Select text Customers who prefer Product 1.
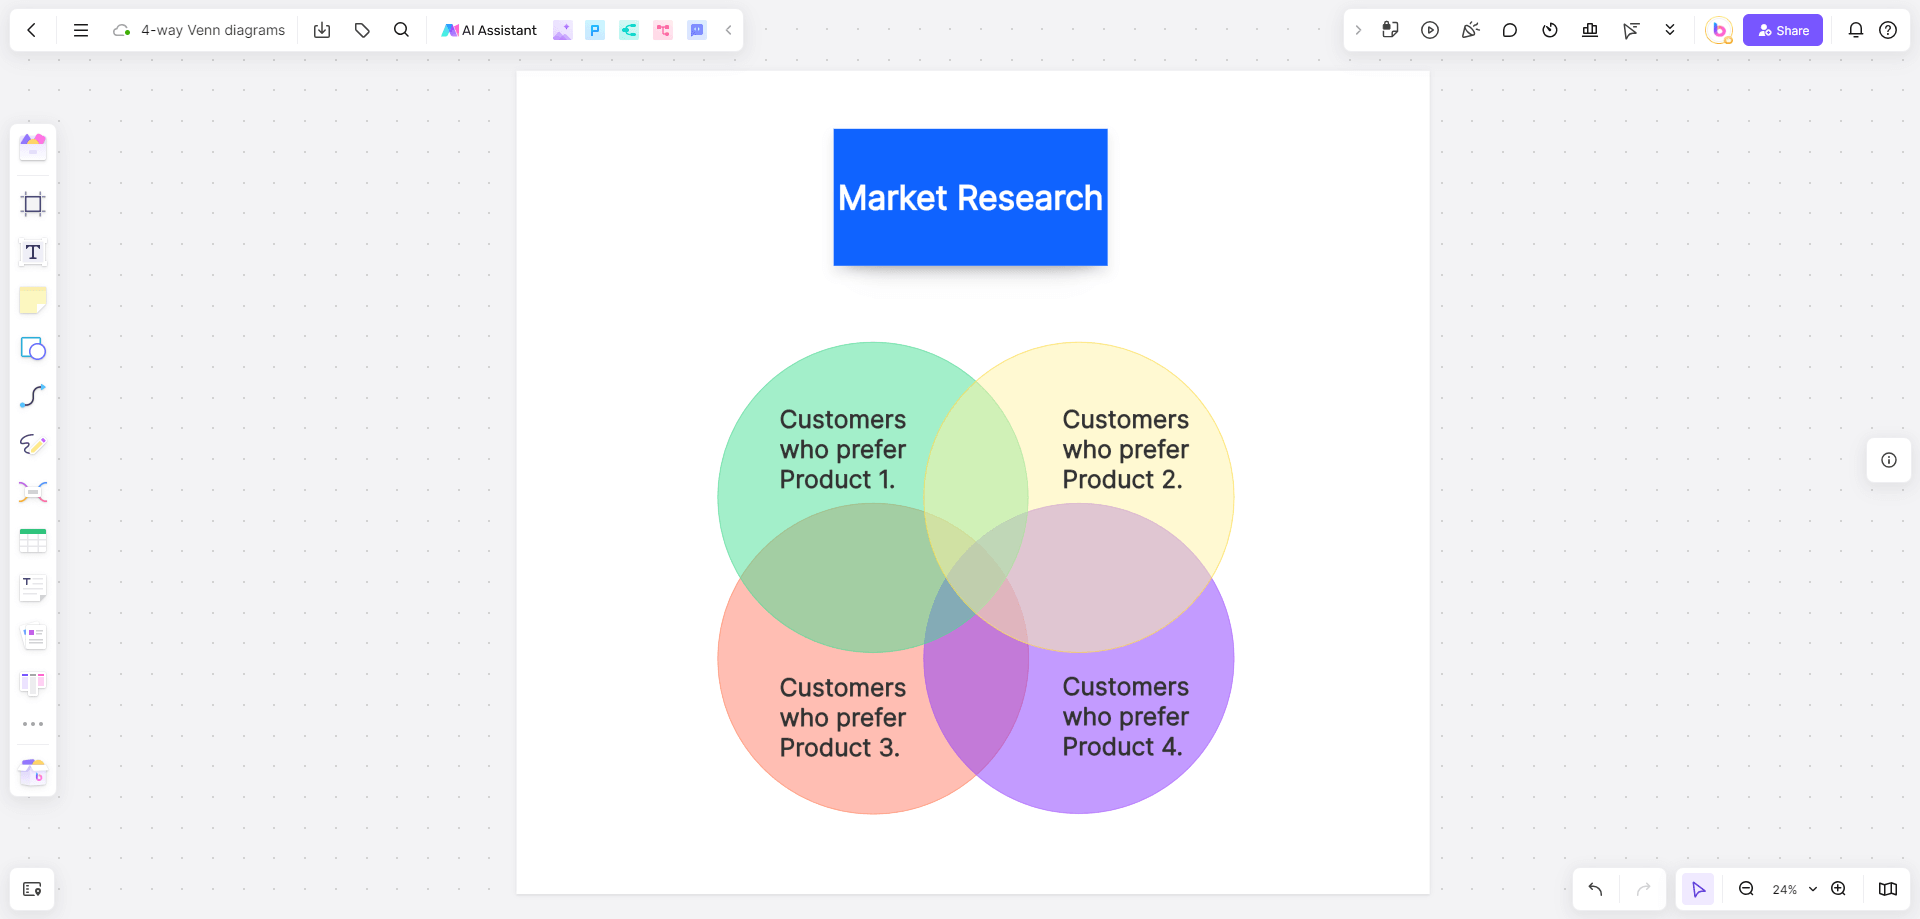1920x919 pixels. (843, 449)
